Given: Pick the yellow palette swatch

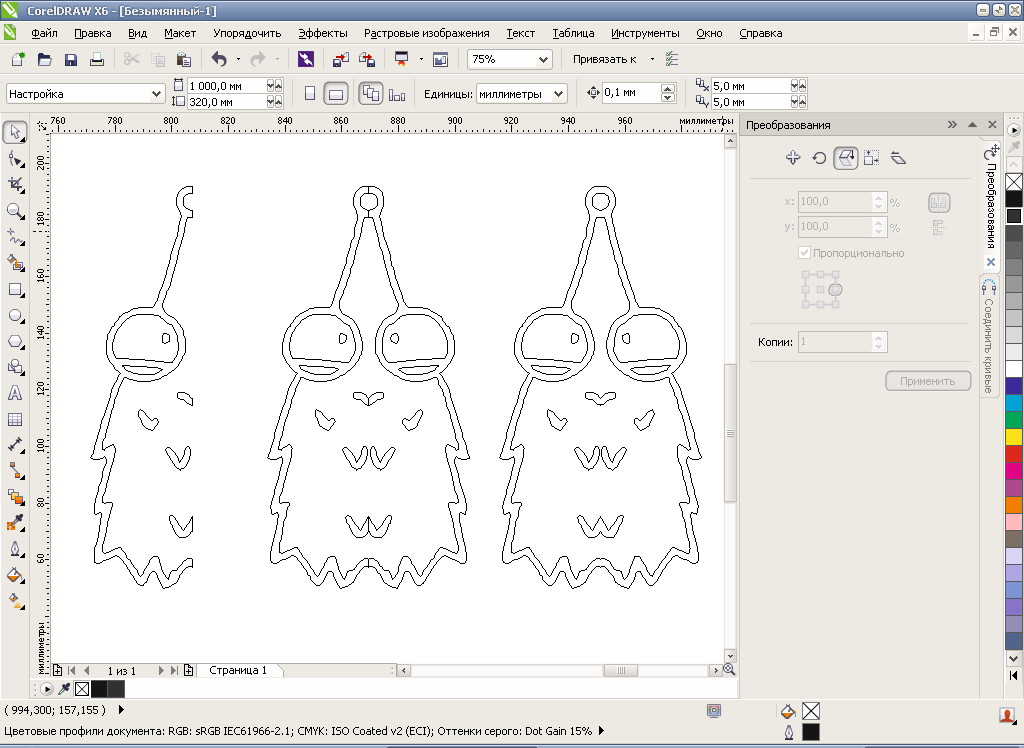Looking at the screenshot, I should (1014, 436).
